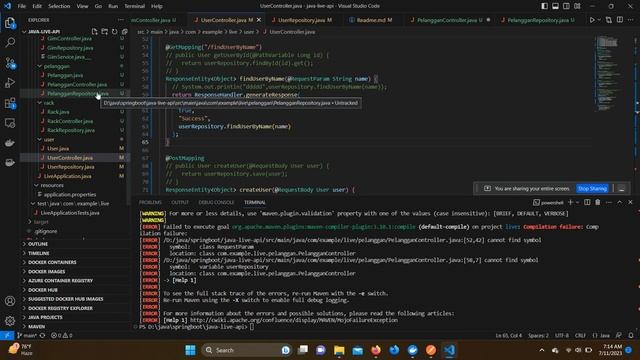Close the UserController.java tab

pos(259,20)
